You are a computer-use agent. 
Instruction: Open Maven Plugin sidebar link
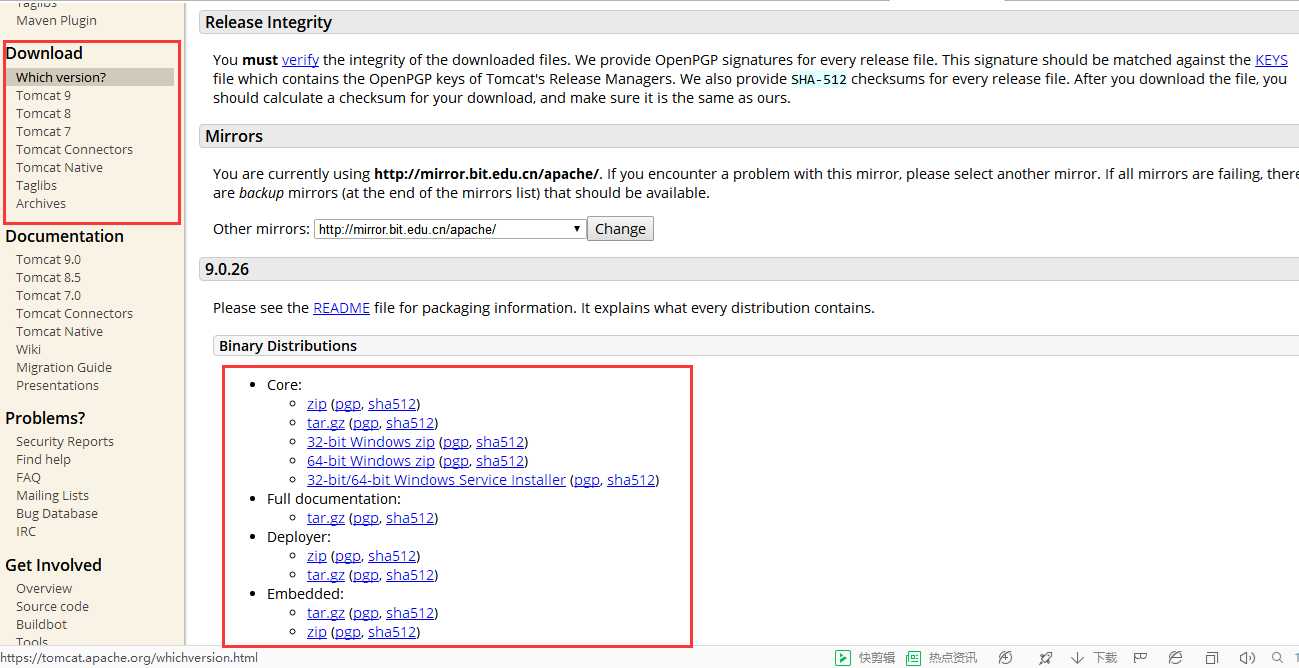[x=56, y=20]
